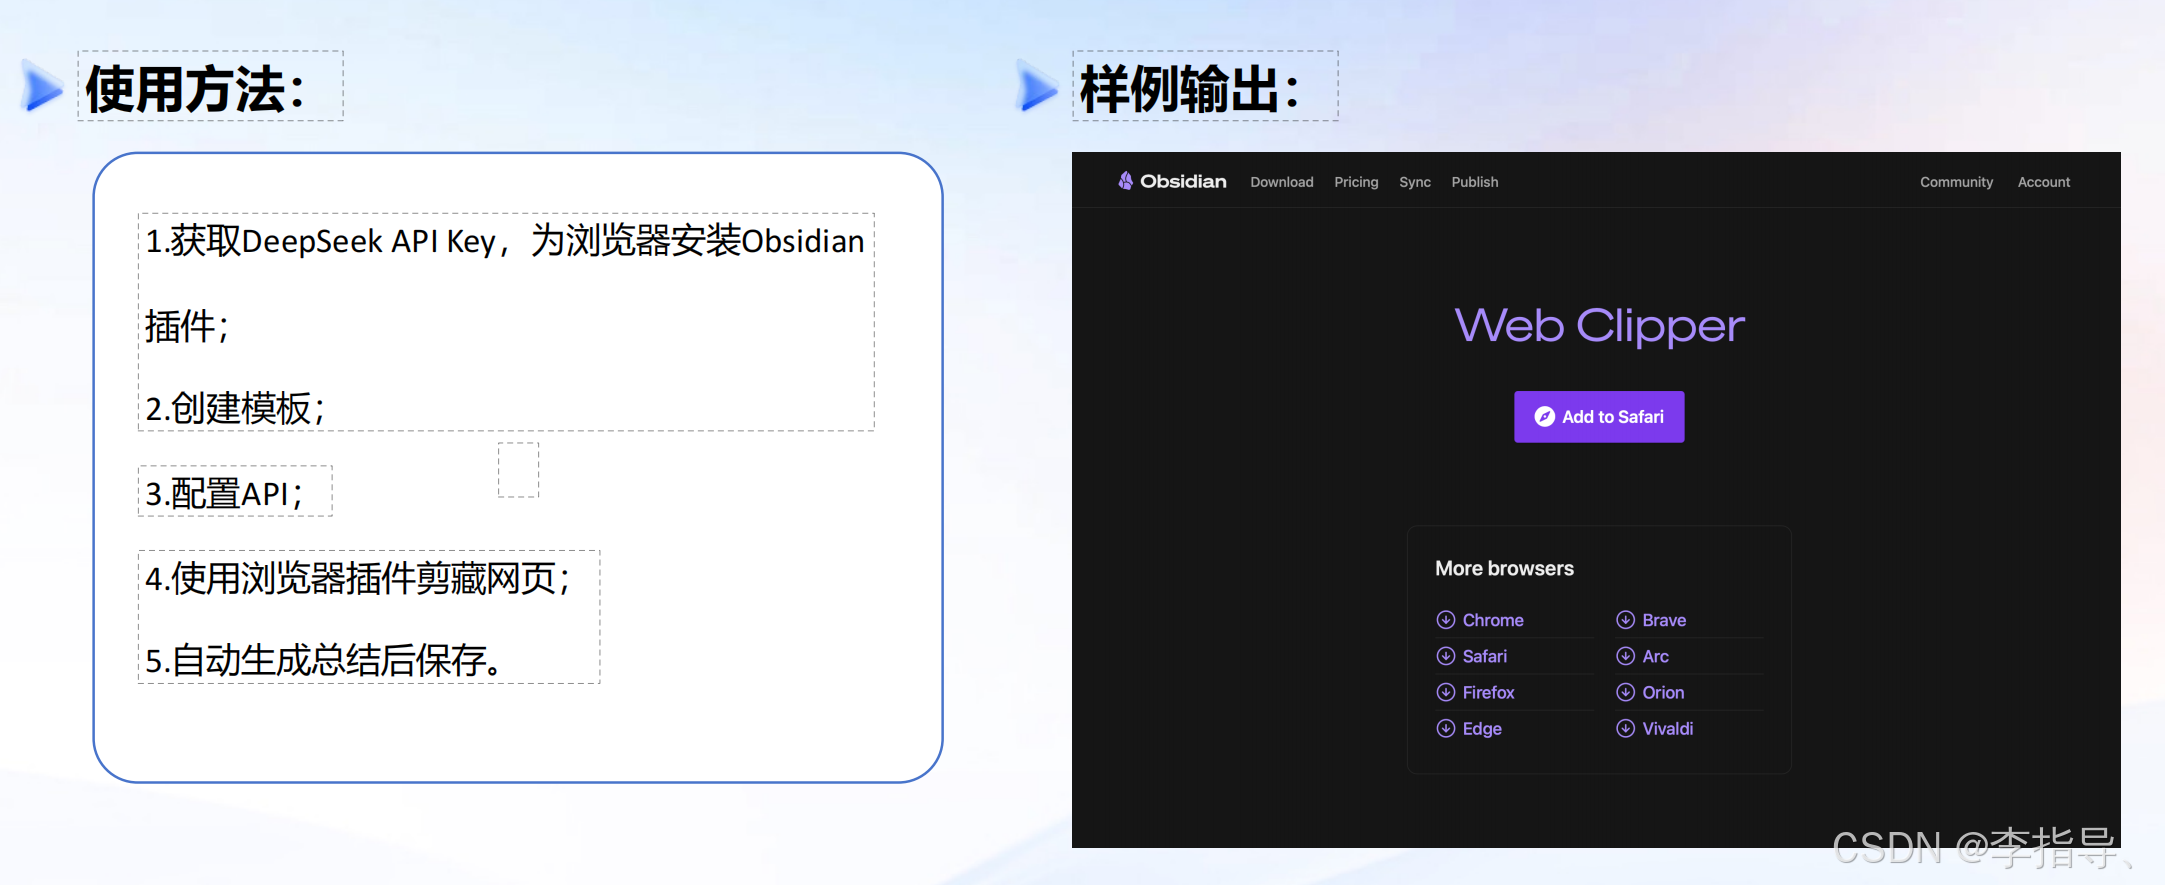The width and height of the screenshot is (2165, 885).
Task: Open the Account page
Action: pos(2044,182)
